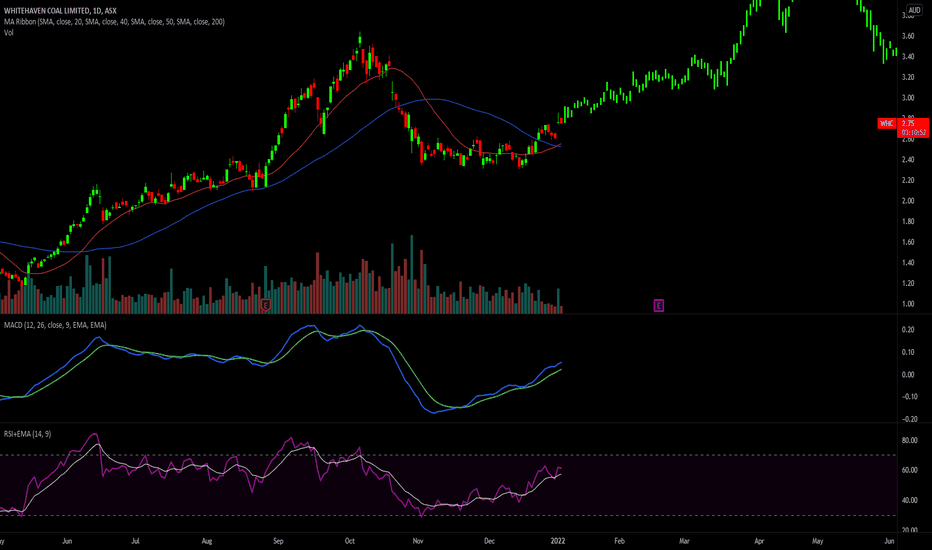Click the 40.00 RSI scale label
Screen dimensions: 932x550
[909, 501]
